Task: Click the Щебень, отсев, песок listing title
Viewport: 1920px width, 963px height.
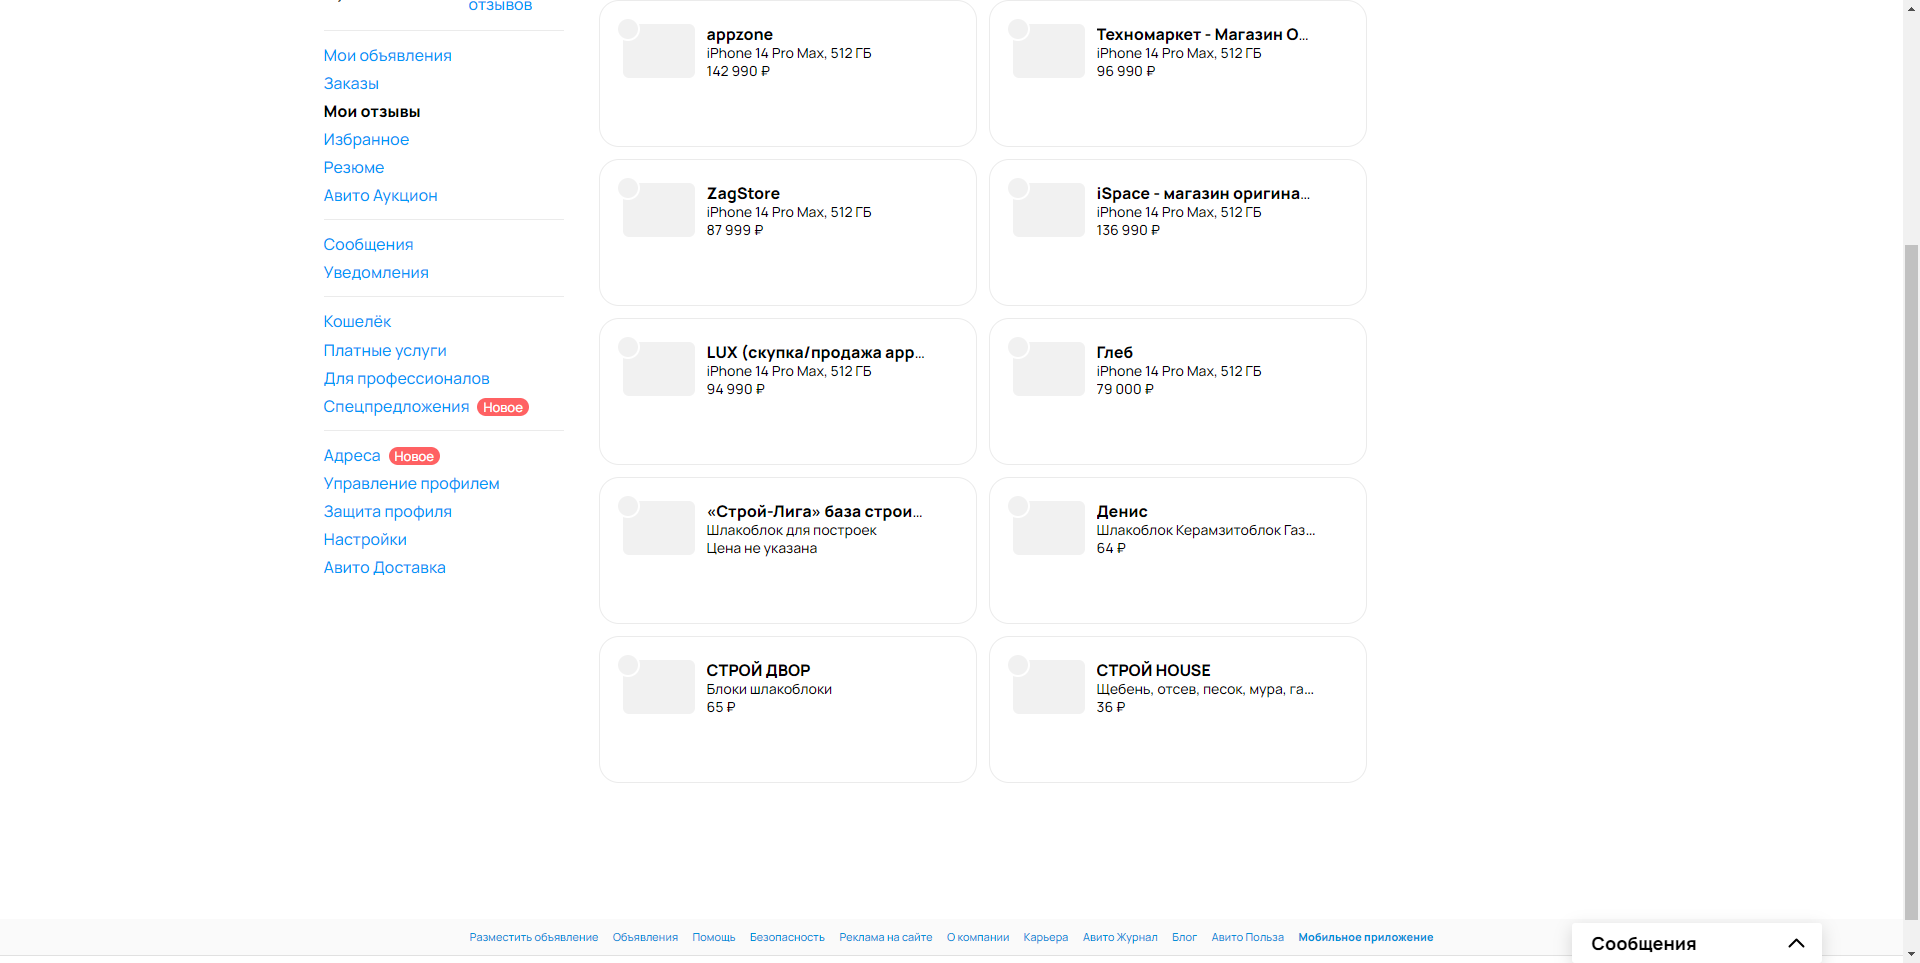Action: (1204, 689)
